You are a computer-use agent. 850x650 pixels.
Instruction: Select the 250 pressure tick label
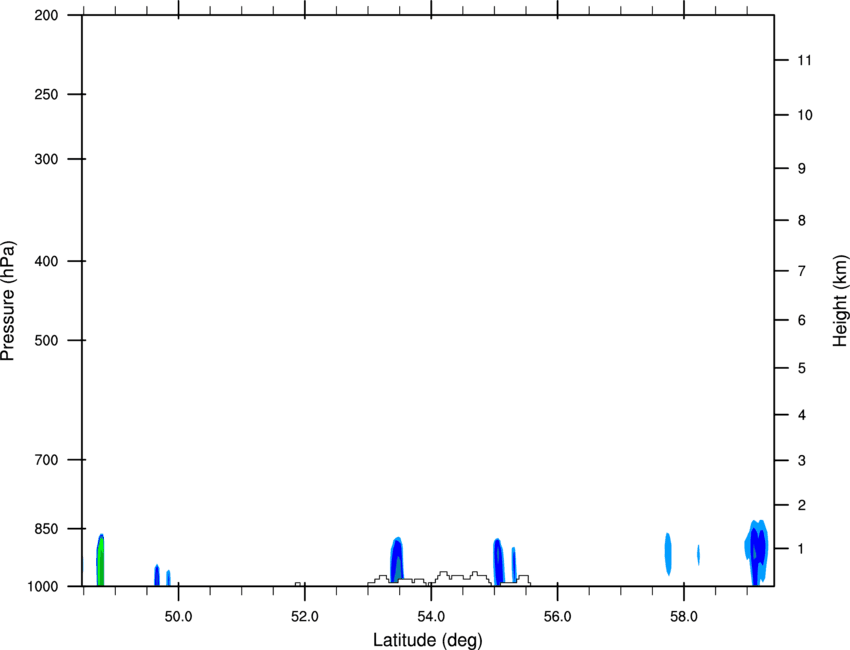click(46, 94)
